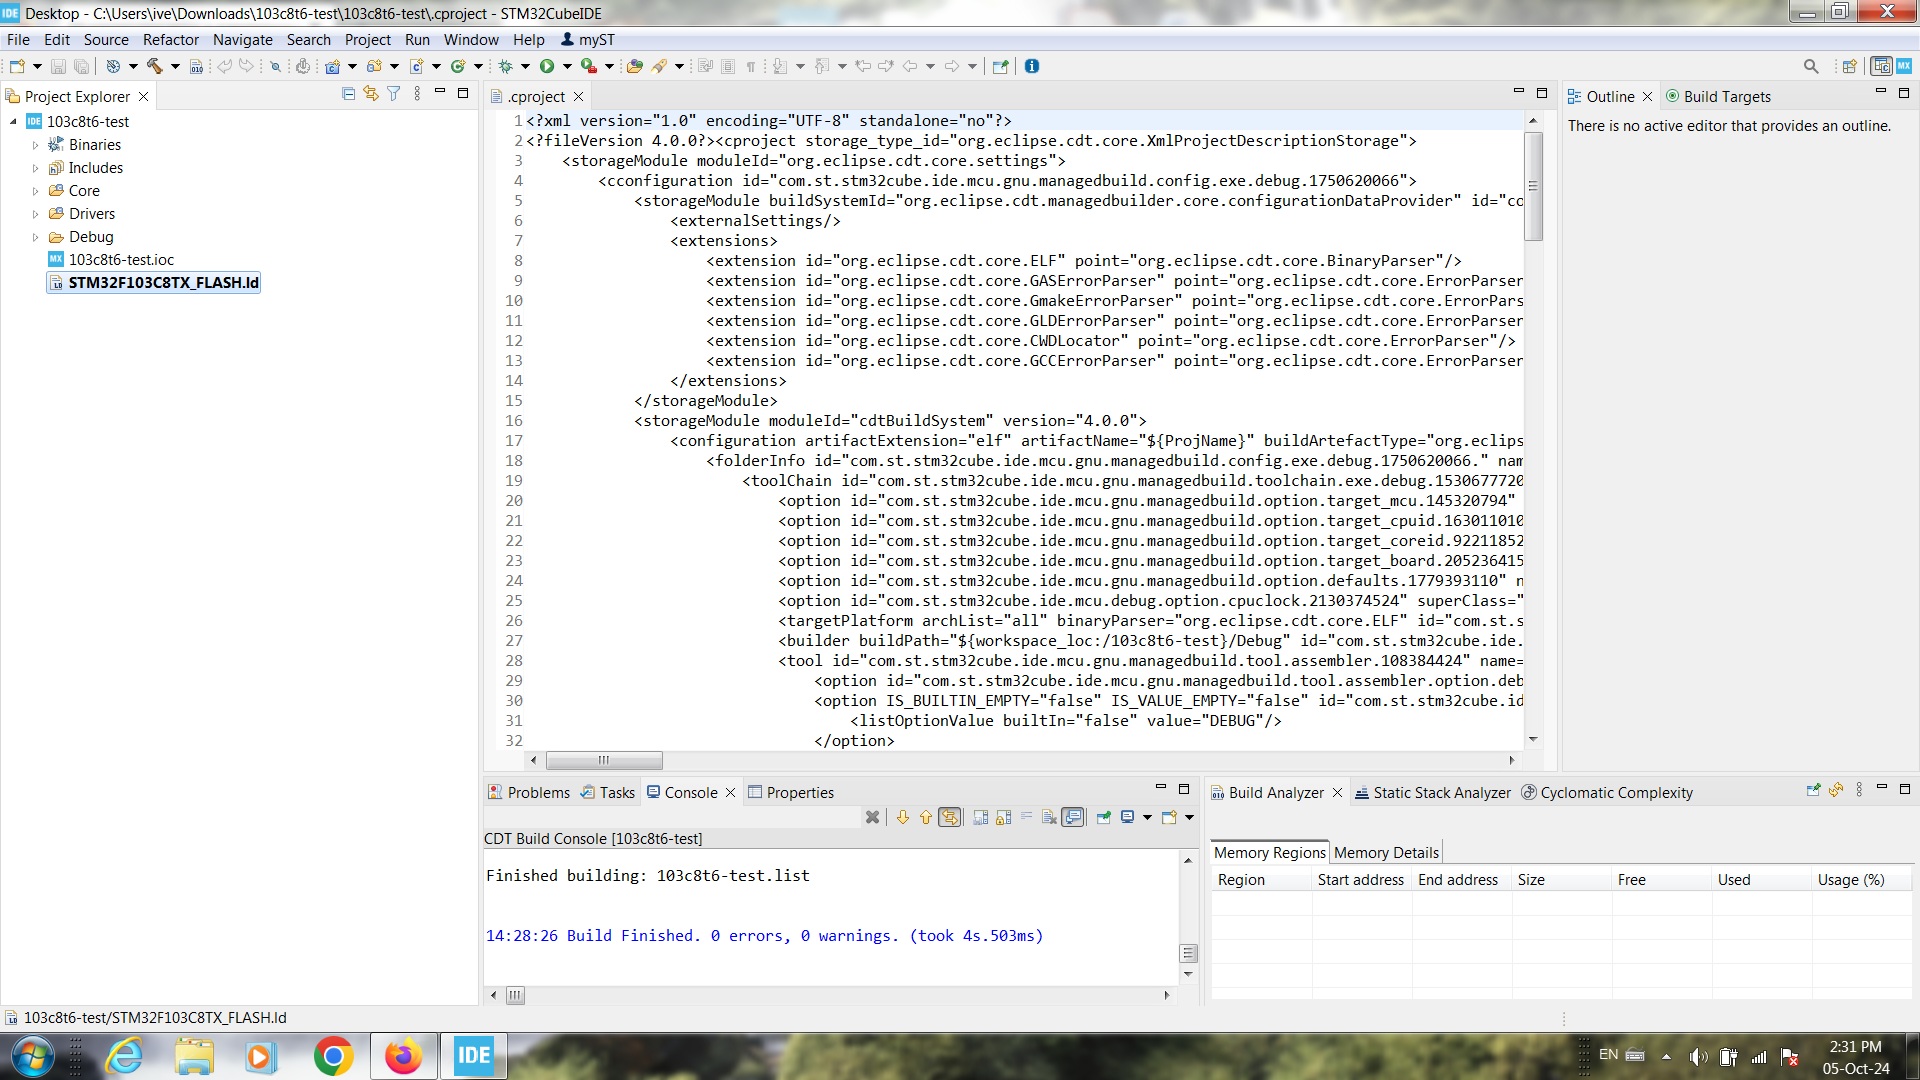Screen dimensions: 1920x1080
Task: Click the Open Perspective icon
Action: click(1850, 66)
